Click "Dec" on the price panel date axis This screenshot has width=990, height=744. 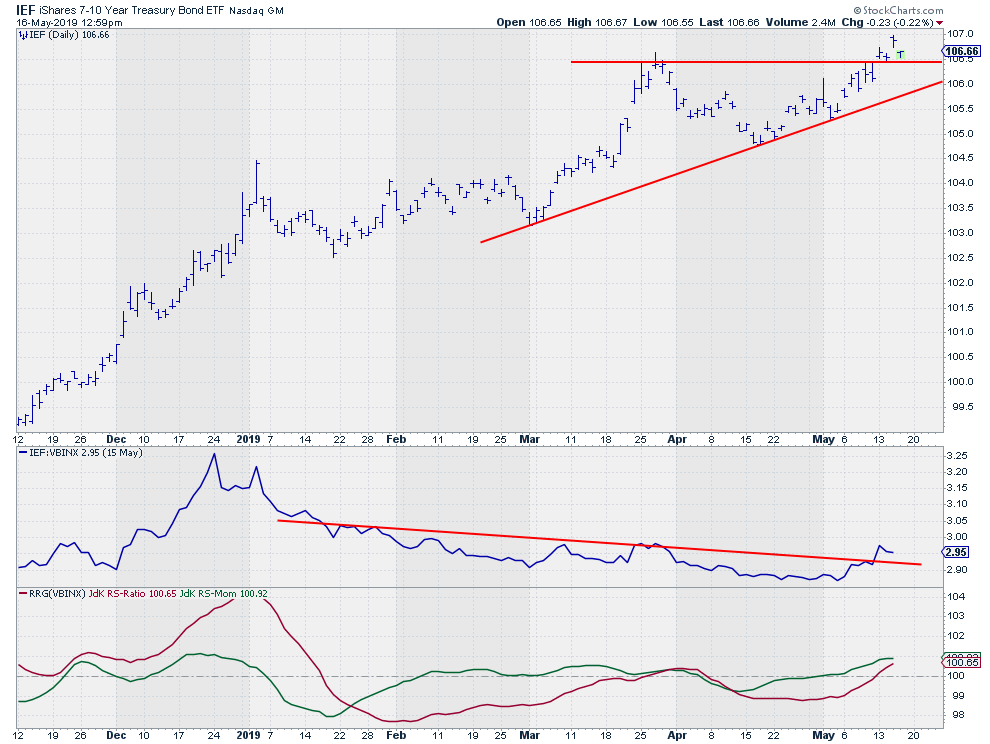(x=116, y=440)
